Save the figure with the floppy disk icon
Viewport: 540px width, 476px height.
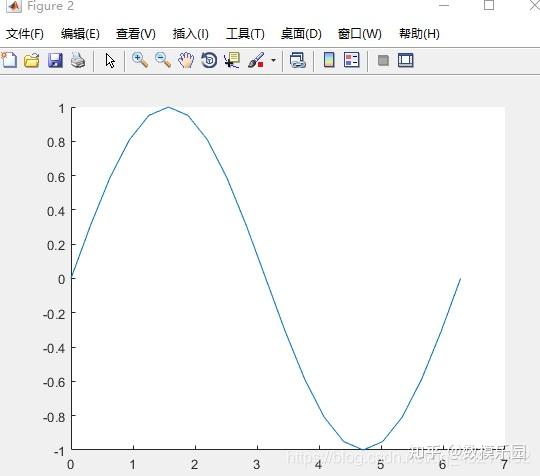(55, 61)
